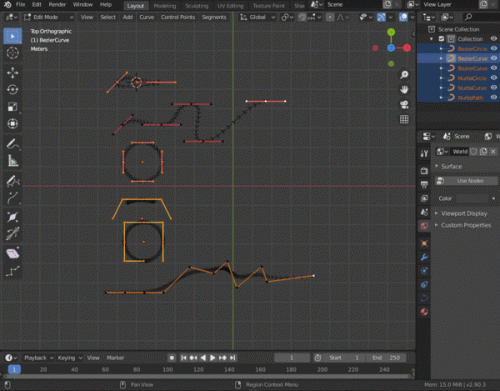Open the pivot point dropdown
Image resolution: width=500 pixels, height=391 pixels.
pos(287,17)
